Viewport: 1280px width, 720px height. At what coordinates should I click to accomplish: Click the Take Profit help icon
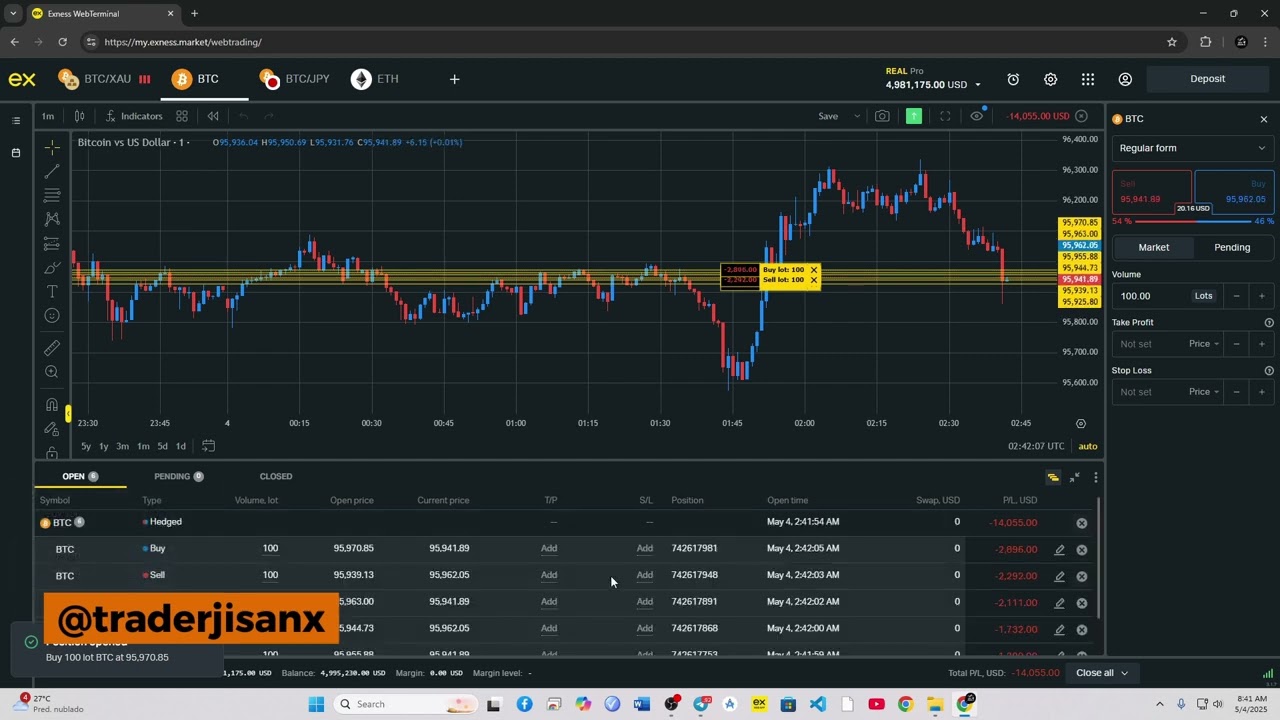click(x=1269, y=323)
